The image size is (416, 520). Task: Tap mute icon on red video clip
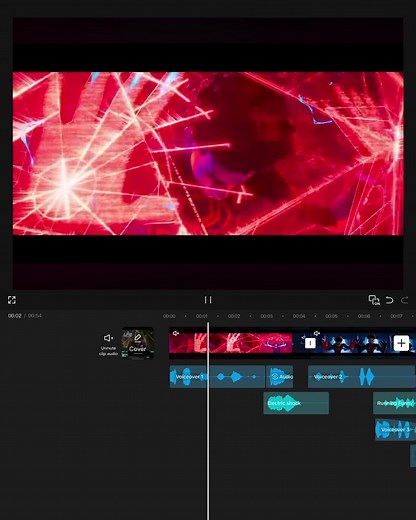176,333
